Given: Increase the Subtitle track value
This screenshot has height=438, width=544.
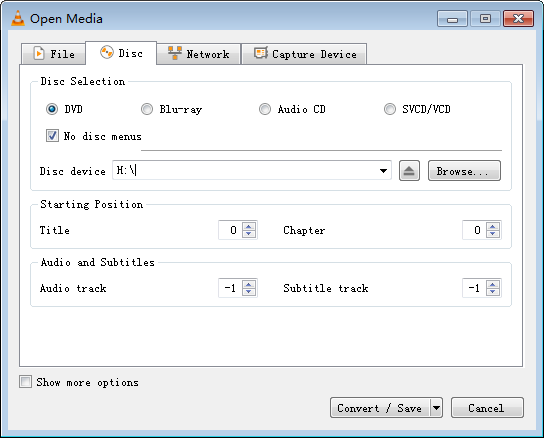Looking at the screenshot, I should tap(493, 284).
